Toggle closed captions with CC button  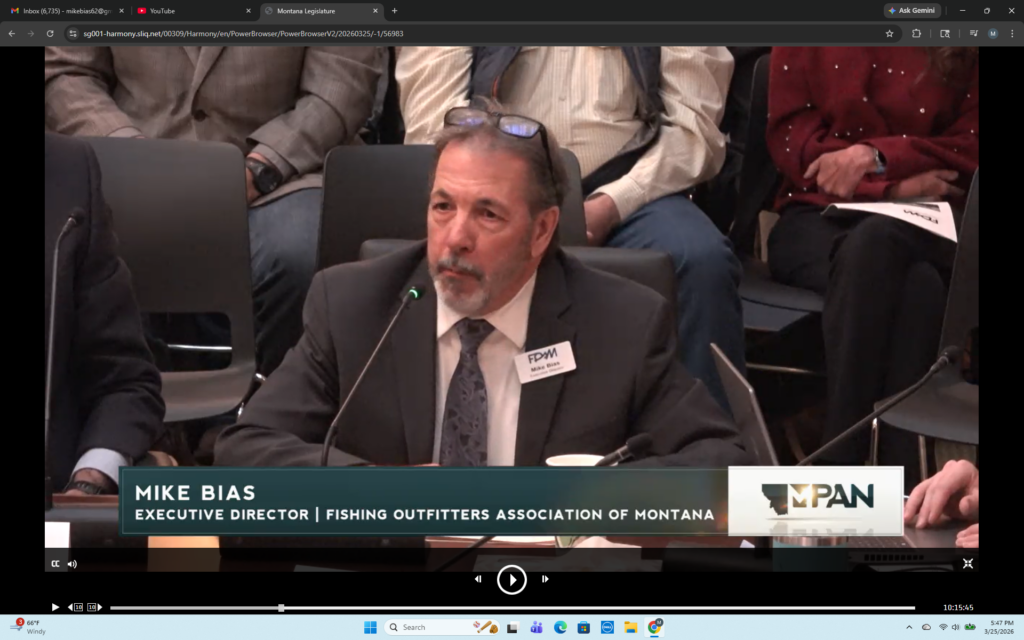tap(56, 564)
